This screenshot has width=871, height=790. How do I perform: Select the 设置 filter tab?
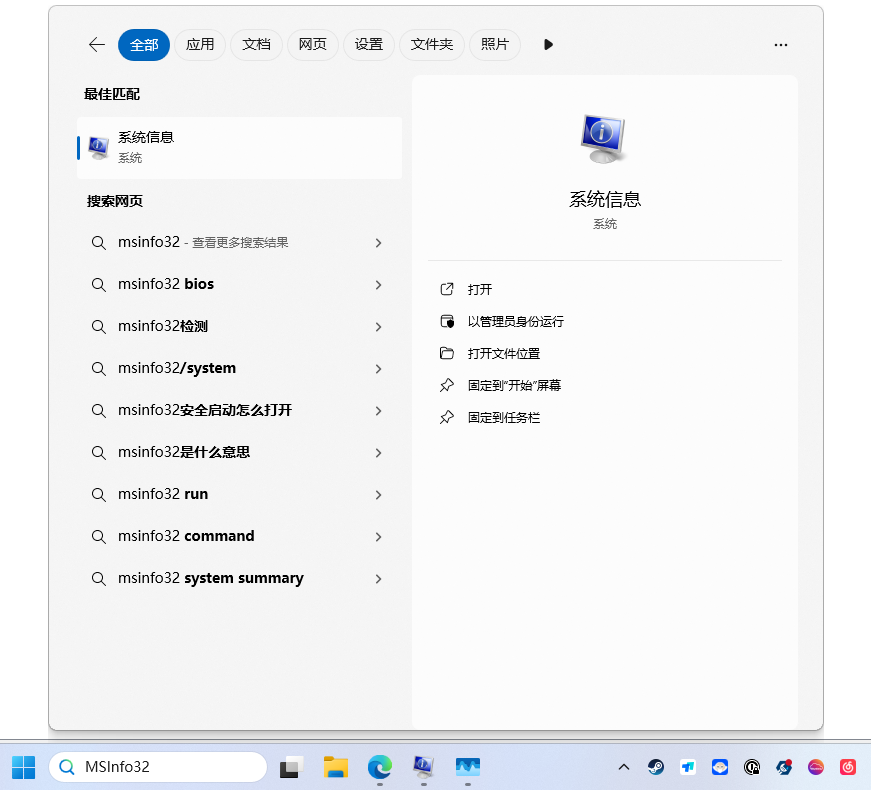[x=369, y=45]
